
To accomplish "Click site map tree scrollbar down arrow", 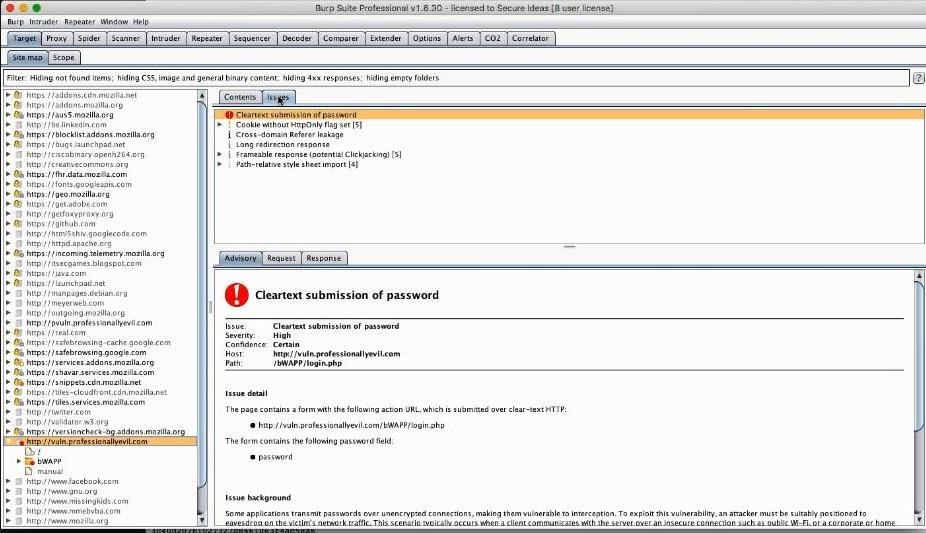I will (x=202, y=520).
